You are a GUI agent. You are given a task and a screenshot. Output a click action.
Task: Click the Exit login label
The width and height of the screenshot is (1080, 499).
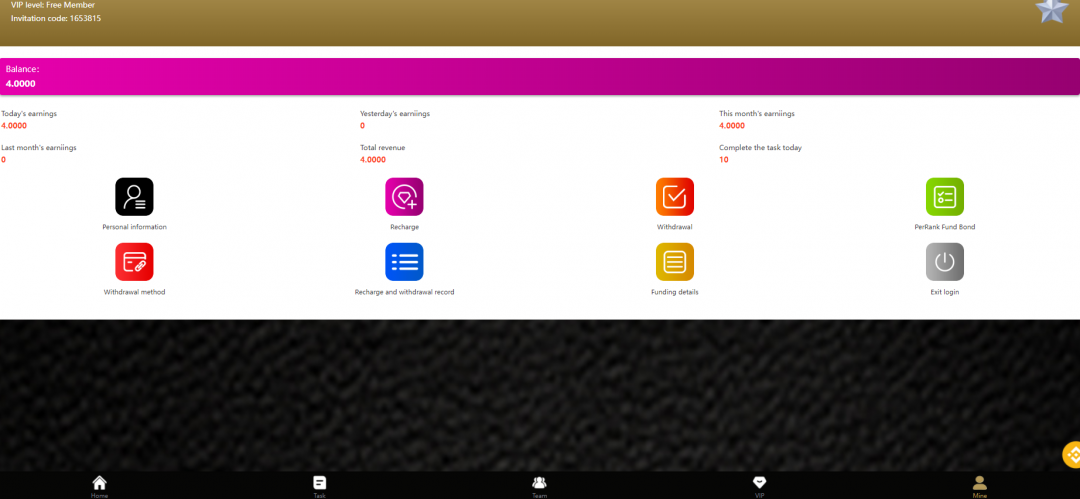click(x=944, y=292)
